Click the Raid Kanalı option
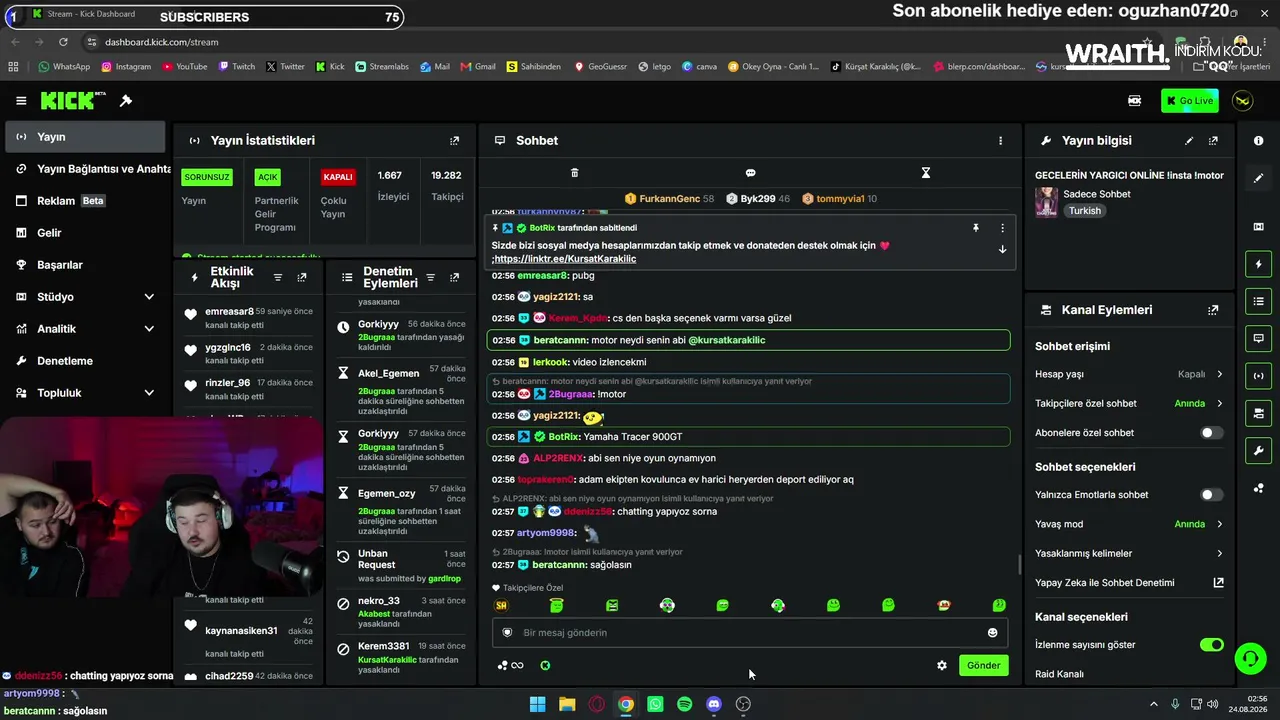Viewport: 1280px width, 720px height. tap(1059, 674)
